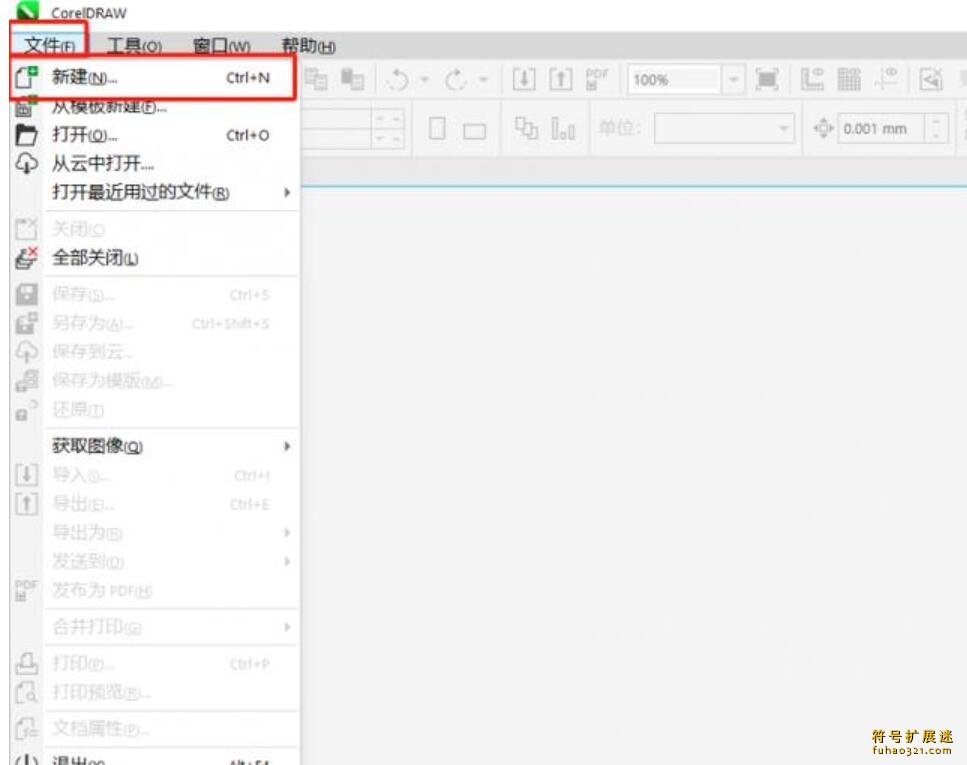This screenshot has height=765, width=967.
Task: Click the 保存到云... menu entry
Action: pos(153,352)
